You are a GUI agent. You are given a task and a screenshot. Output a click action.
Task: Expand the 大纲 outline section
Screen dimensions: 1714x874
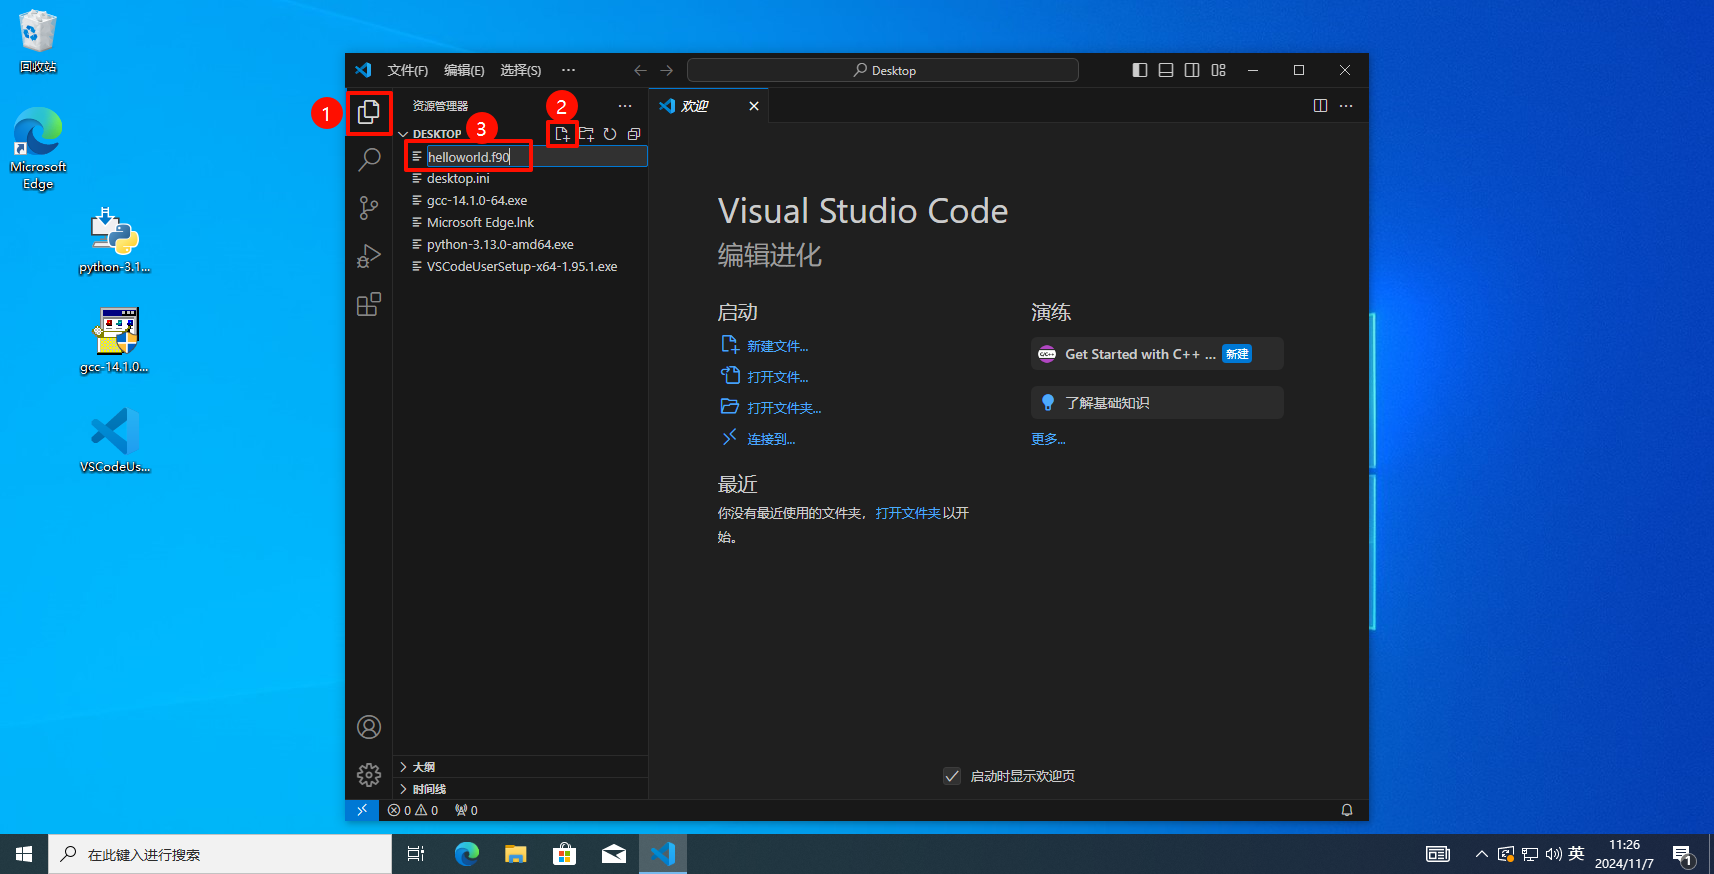[x=424, y=767]
